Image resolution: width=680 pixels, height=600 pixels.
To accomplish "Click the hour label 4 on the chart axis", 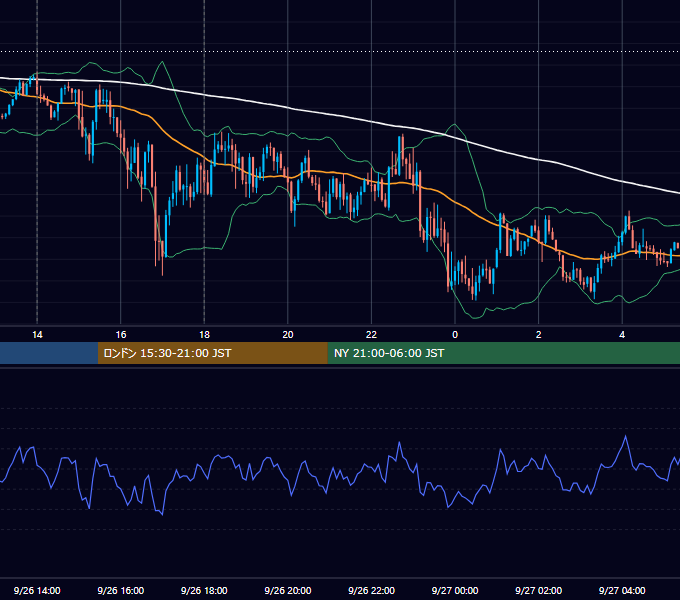I will point(622,335).
